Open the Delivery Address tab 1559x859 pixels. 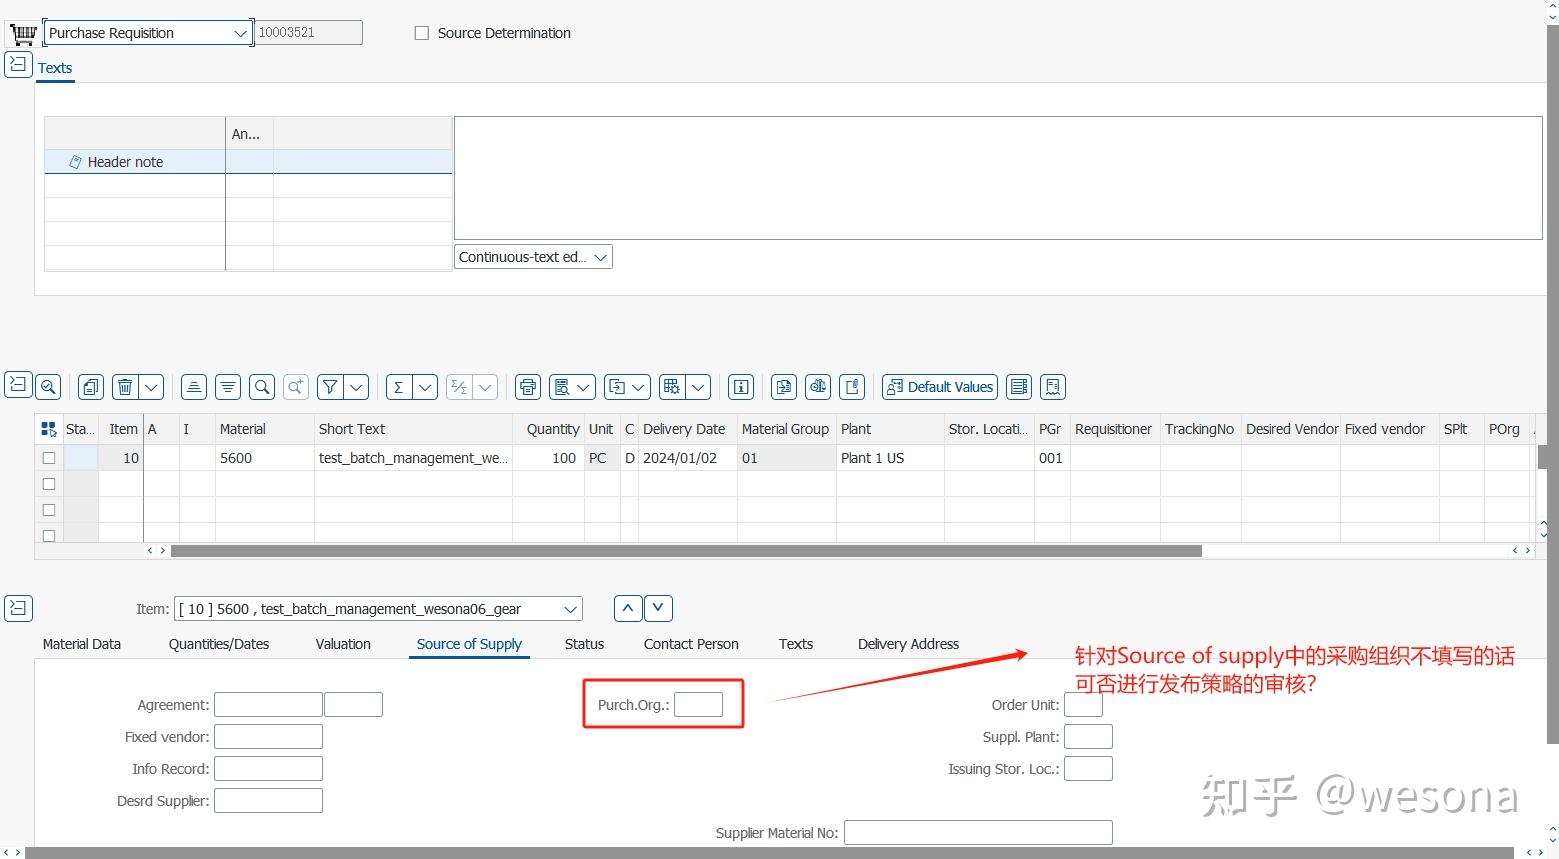pos(907,644)
